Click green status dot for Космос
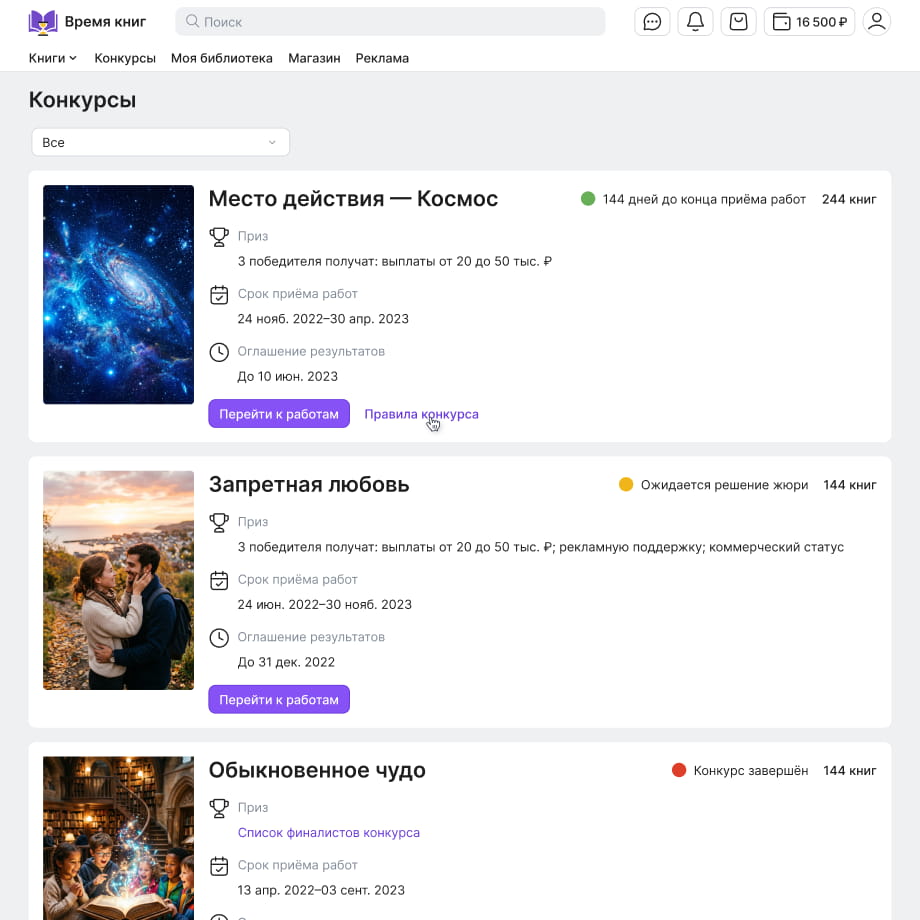The width and height of the screenshot is (920, 920). coord(588,199)
